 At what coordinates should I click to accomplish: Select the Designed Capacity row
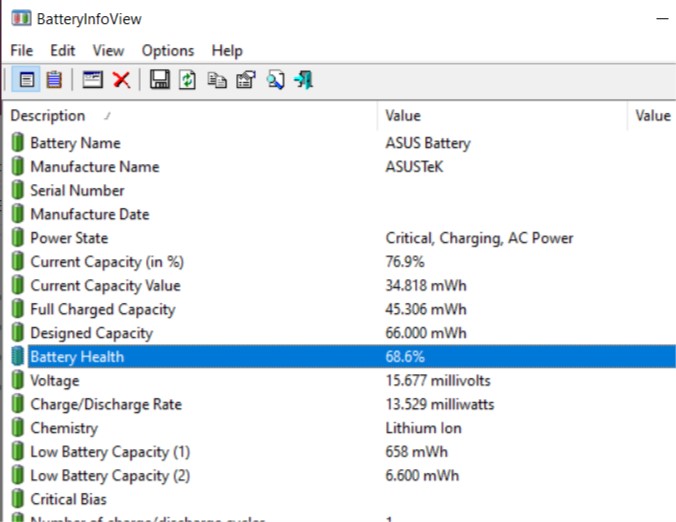(91, 333)
